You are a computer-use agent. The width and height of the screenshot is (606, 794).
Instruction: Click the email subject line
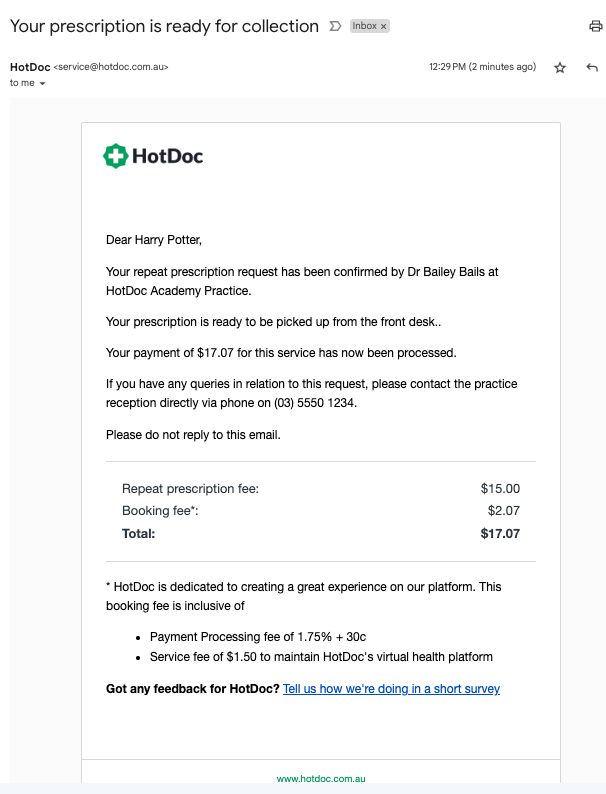pyautogui.click(x=164, y=26)
